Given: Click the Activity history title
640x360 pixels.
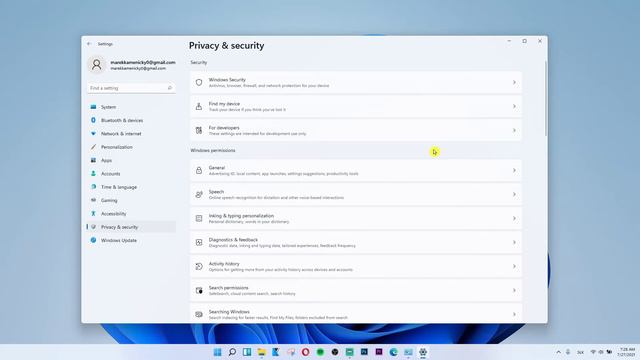Looking at the screenshot, I should pos(224,264).
